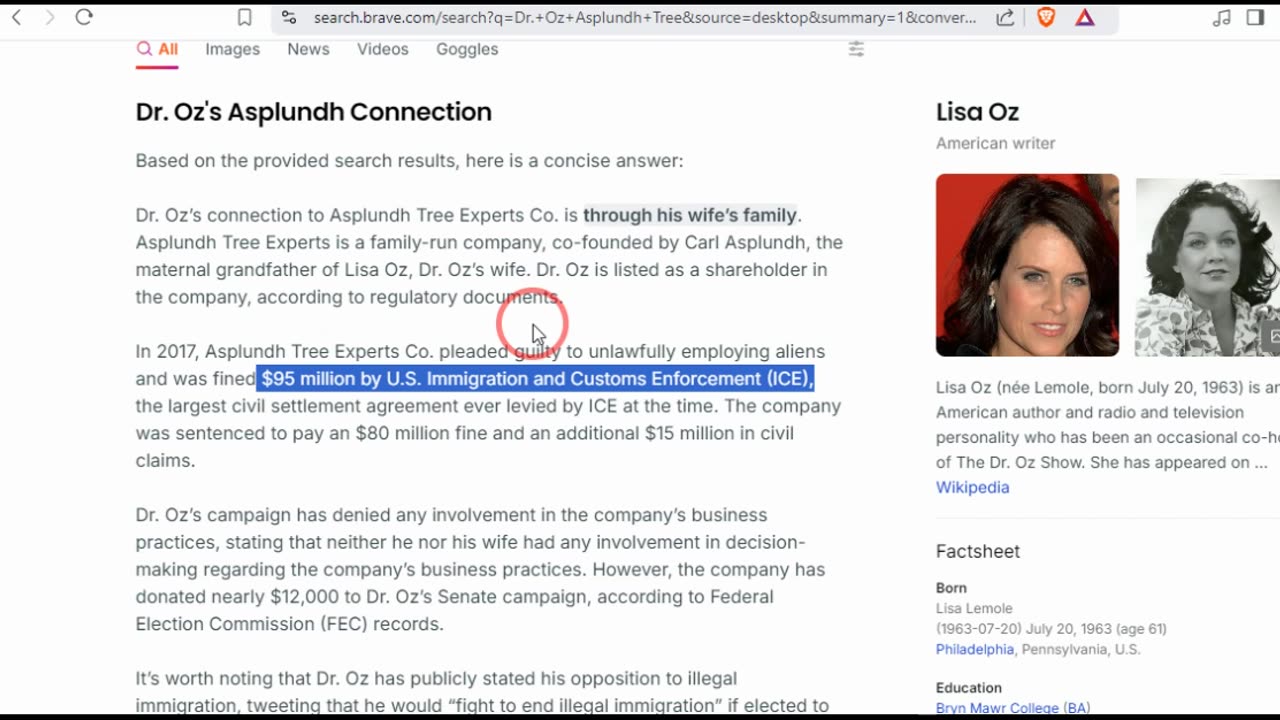Click the selected "$95 million by U.S. Immigration" text
1280x720 pixels.
[536, 379]
